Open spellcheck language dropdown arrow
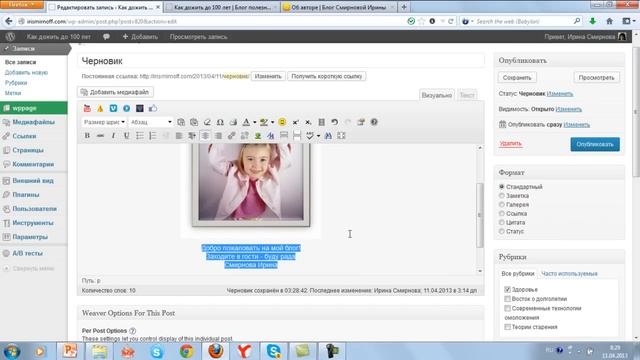The height and width of the screenshot is (360, 640). [318, 136]
